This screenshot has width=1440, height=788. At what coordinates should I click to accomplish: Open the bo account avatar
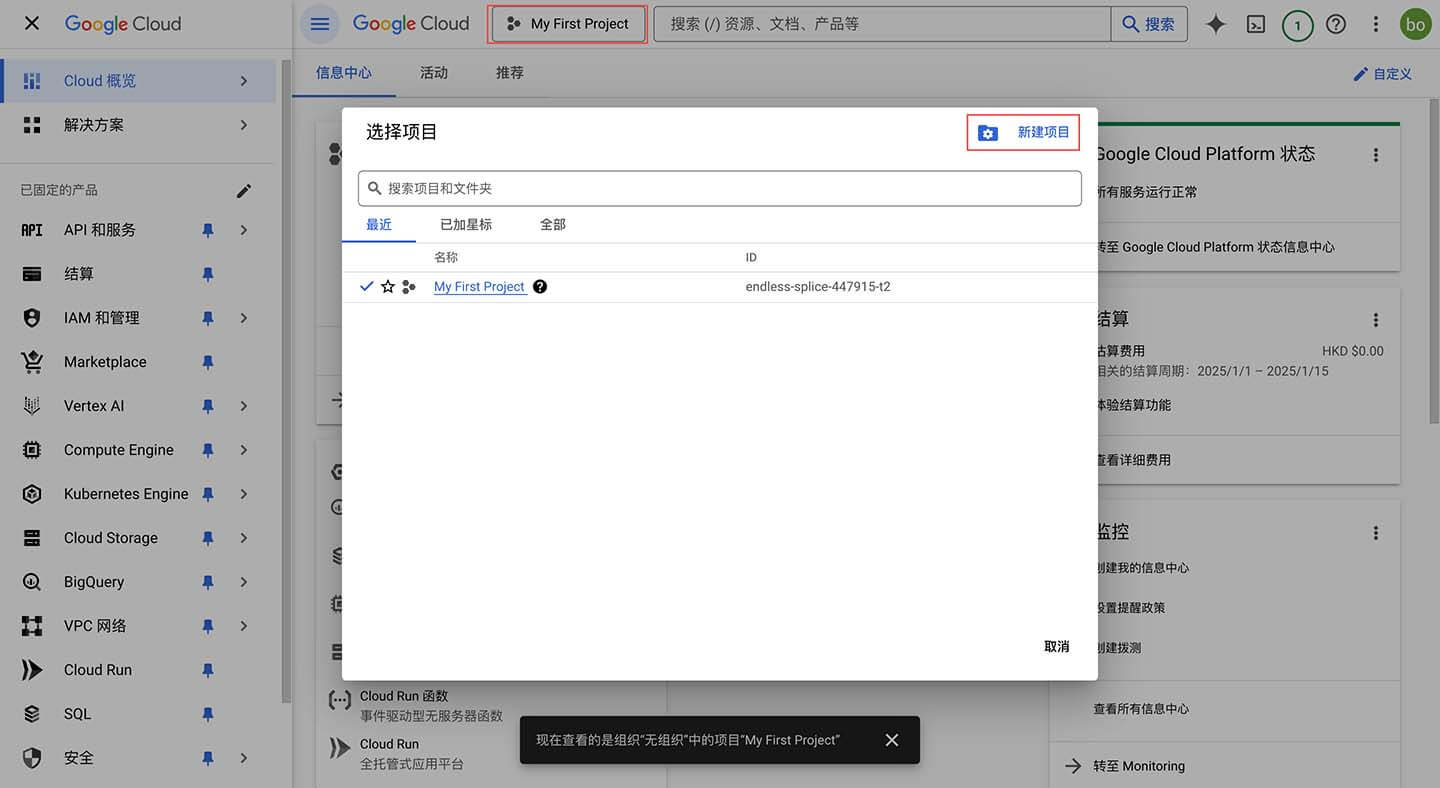pos(1416,24)
